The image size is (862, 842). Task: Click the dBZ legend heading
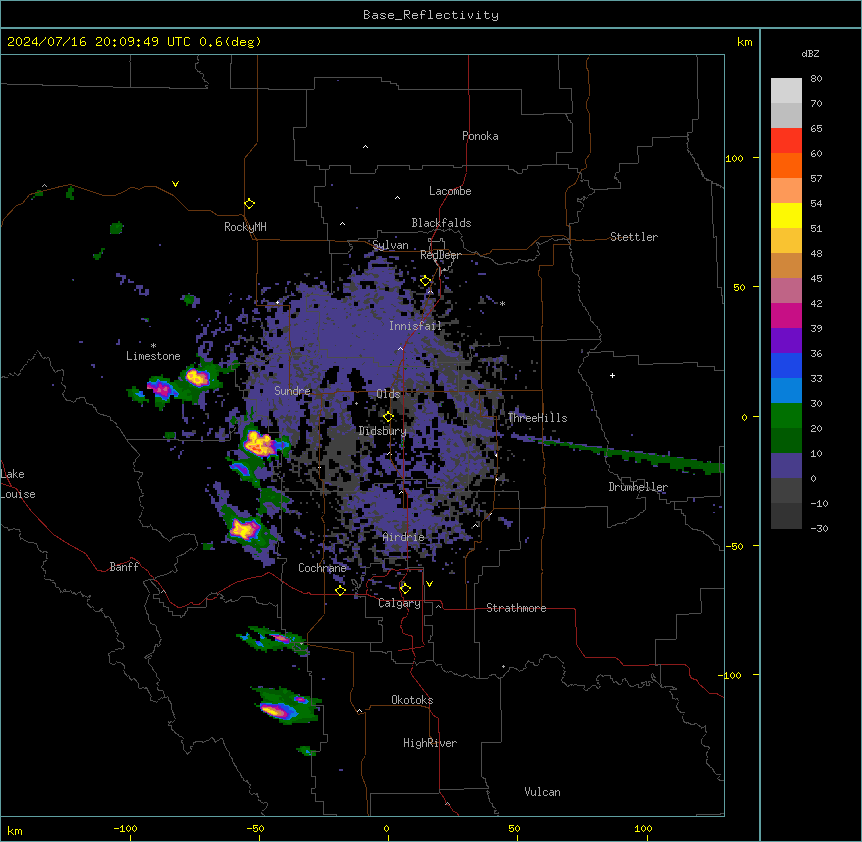click(810, 54)
